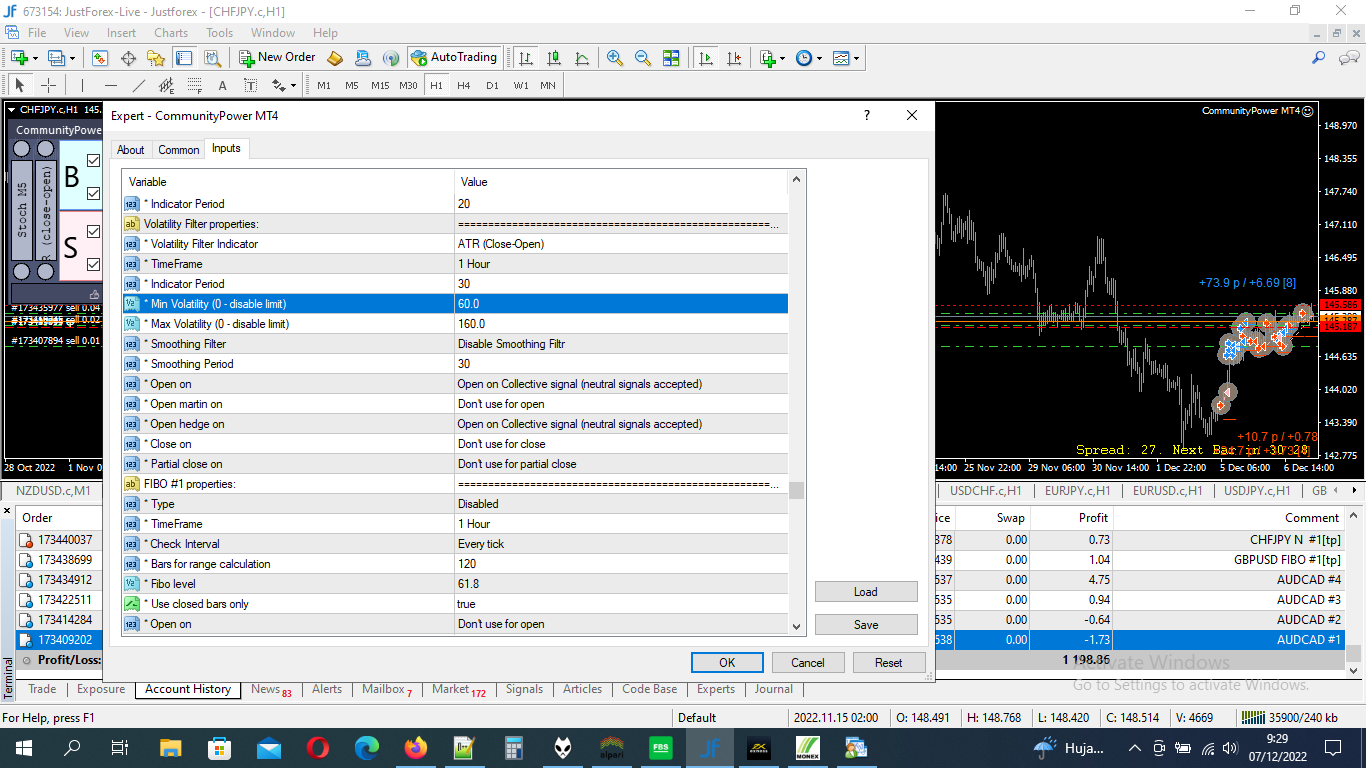Open MetaEditor via the yellow book icon
Image resolution: width=1366 pixels, height=768 pixels.
[x=335, y=58]
